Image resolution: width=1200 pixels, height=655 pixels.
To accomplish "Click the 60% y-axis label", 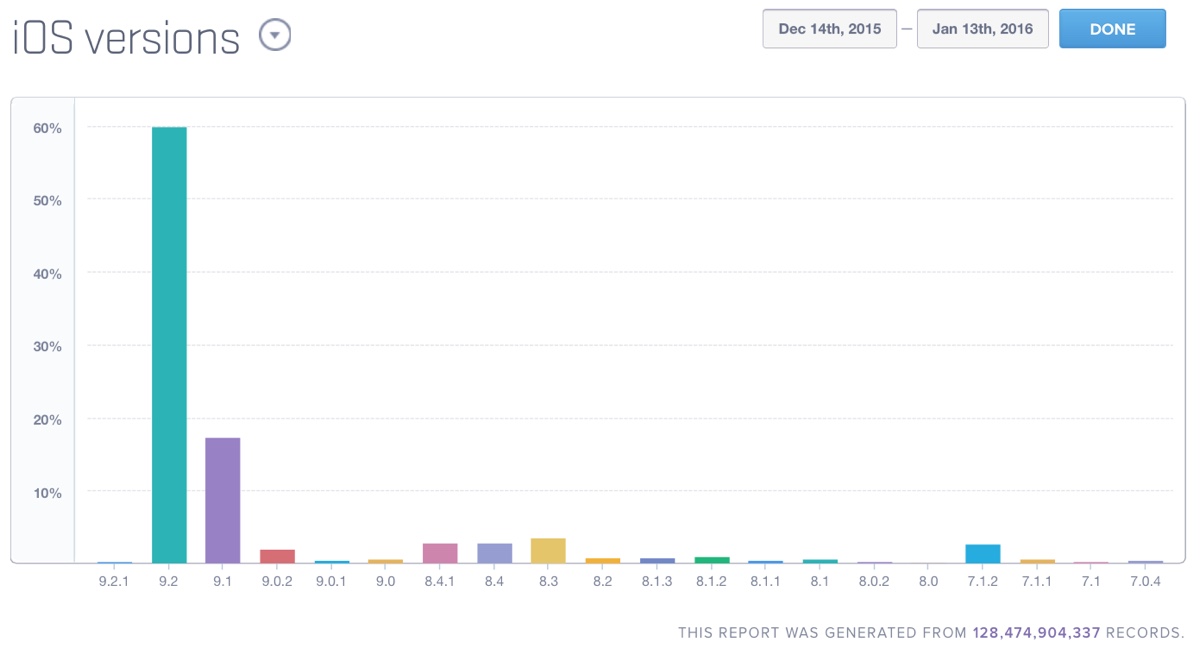I will coord(46,128).
